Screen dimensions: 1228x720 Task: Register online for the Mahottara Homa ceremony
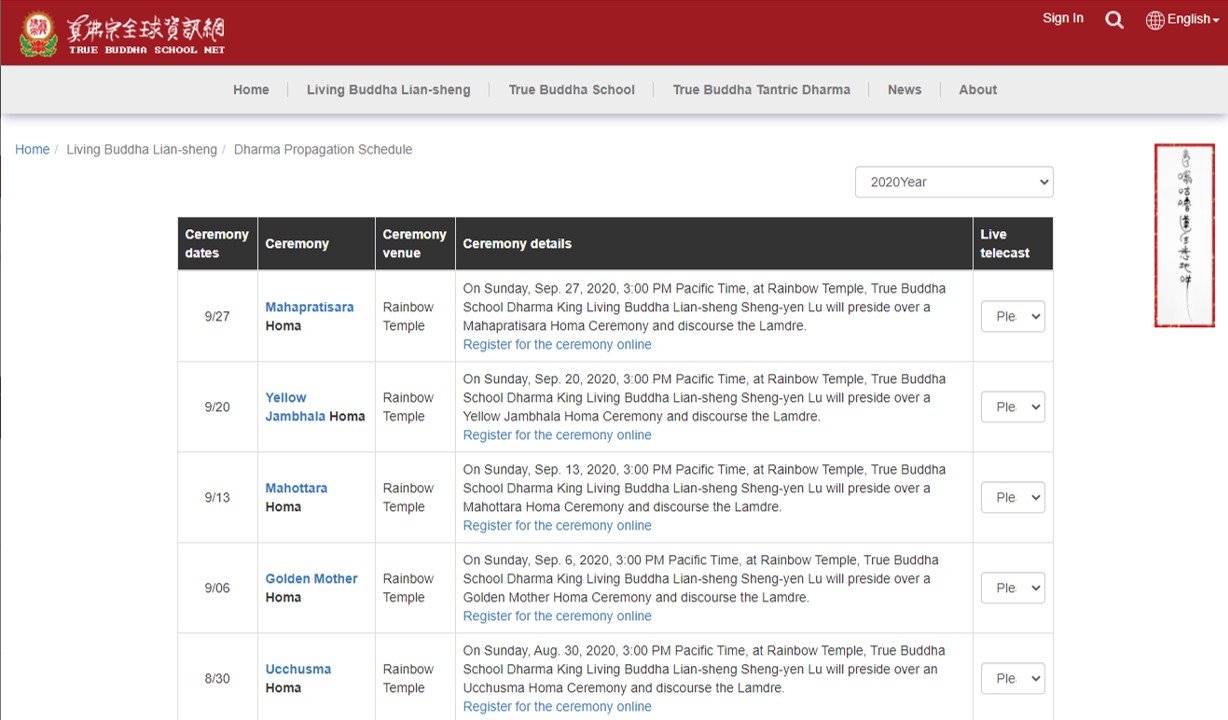click(557, 526)
